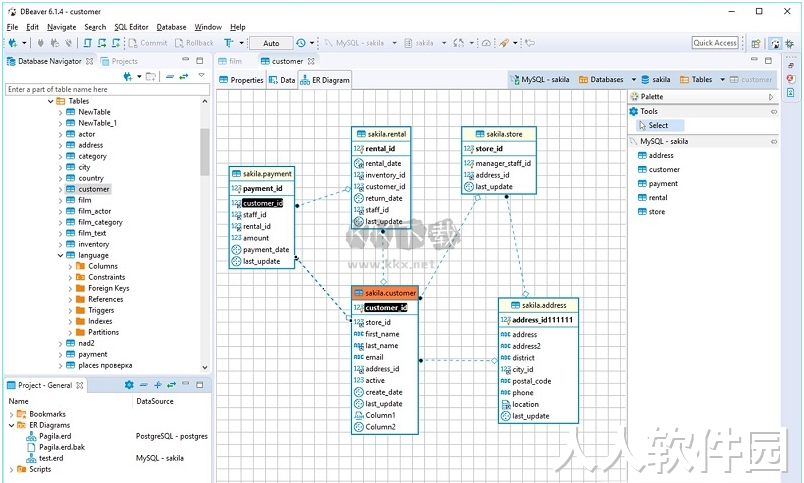Open the Database Navigator view menu triangle
The height and width of the screenshot is (483, 804).
click(x=202, y=76)
